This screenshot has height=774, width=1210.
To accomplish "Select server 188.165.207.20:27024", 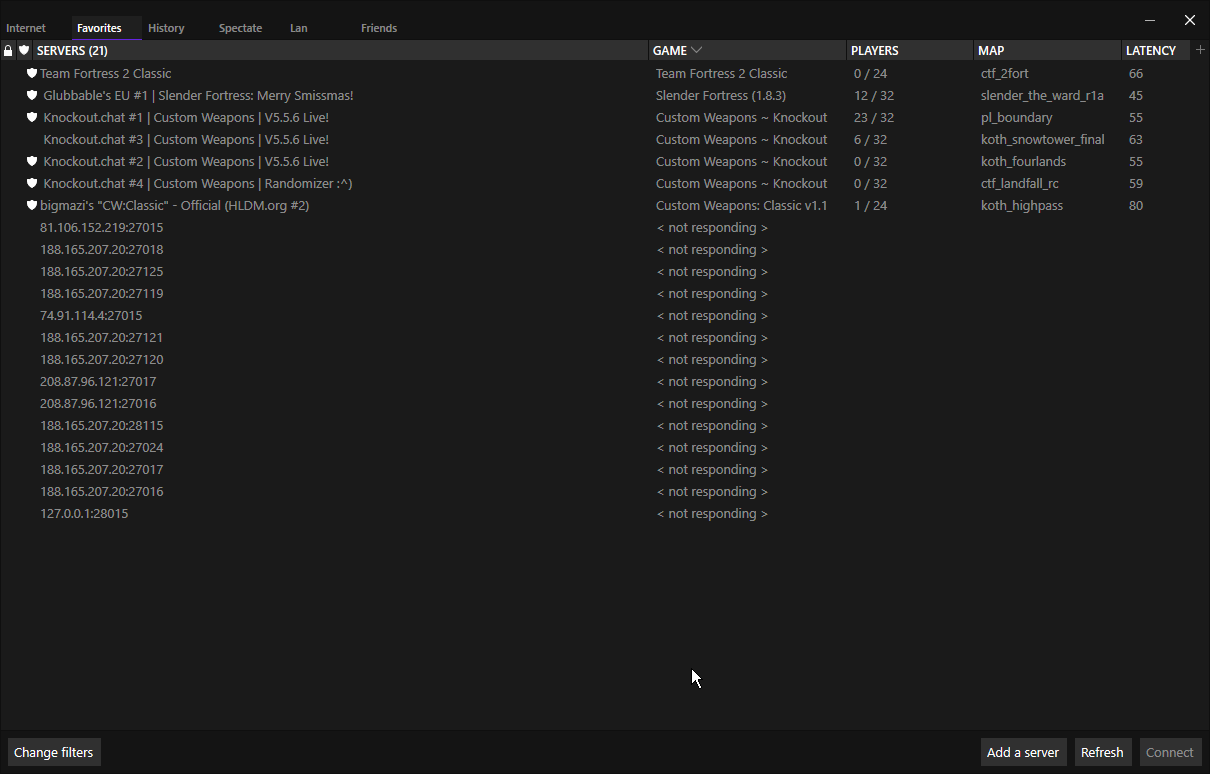I will pyautogui.click(x=596, y=447).
